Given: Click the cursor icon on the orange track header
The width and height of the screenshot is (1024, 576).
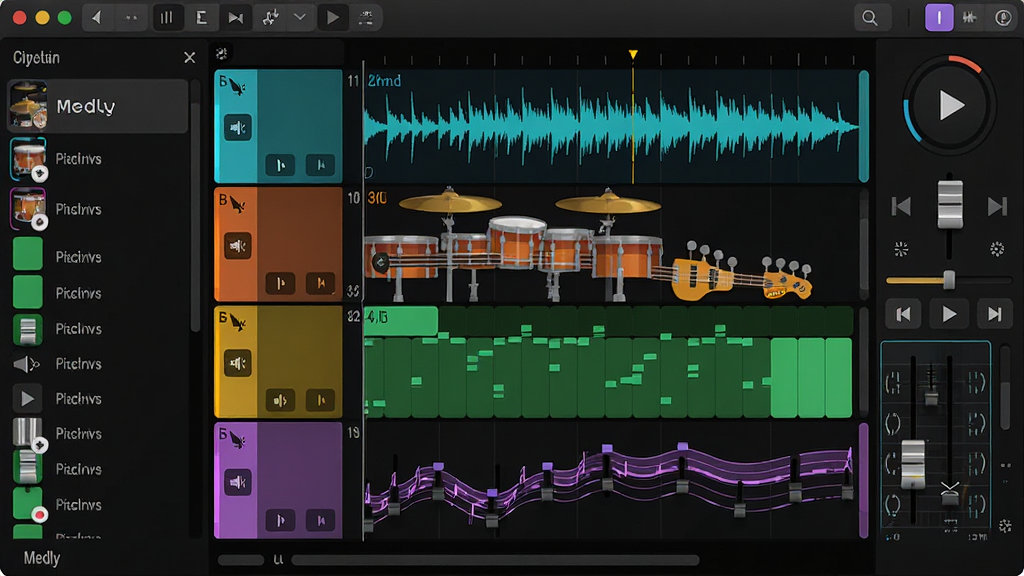Looking at the screenshot, I should coord(238,205).
